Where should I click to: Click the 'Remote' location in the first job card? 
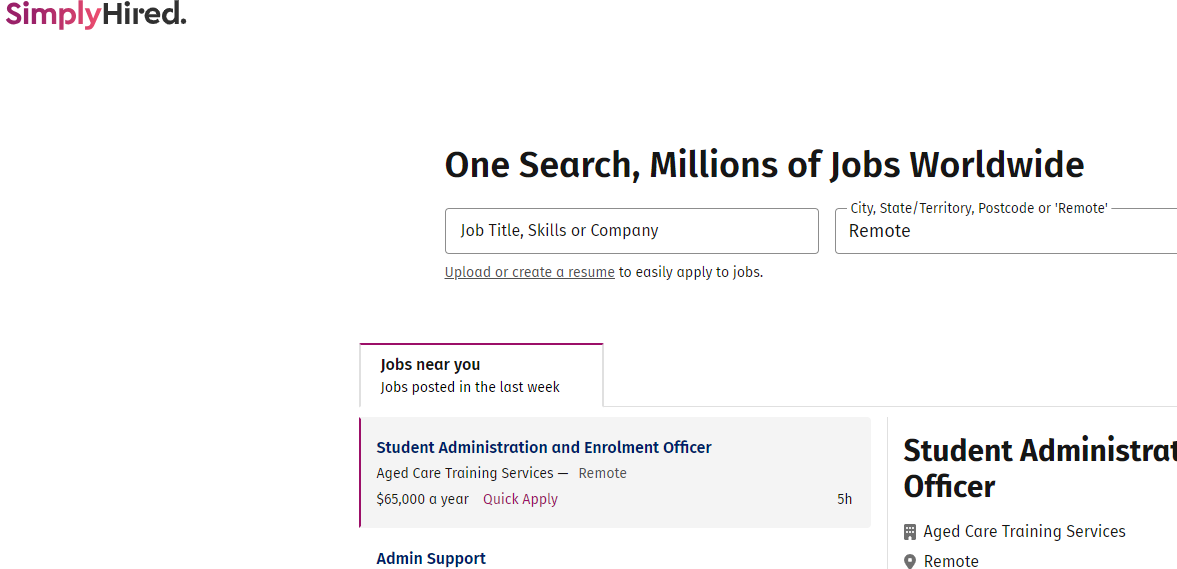point(603,473)
